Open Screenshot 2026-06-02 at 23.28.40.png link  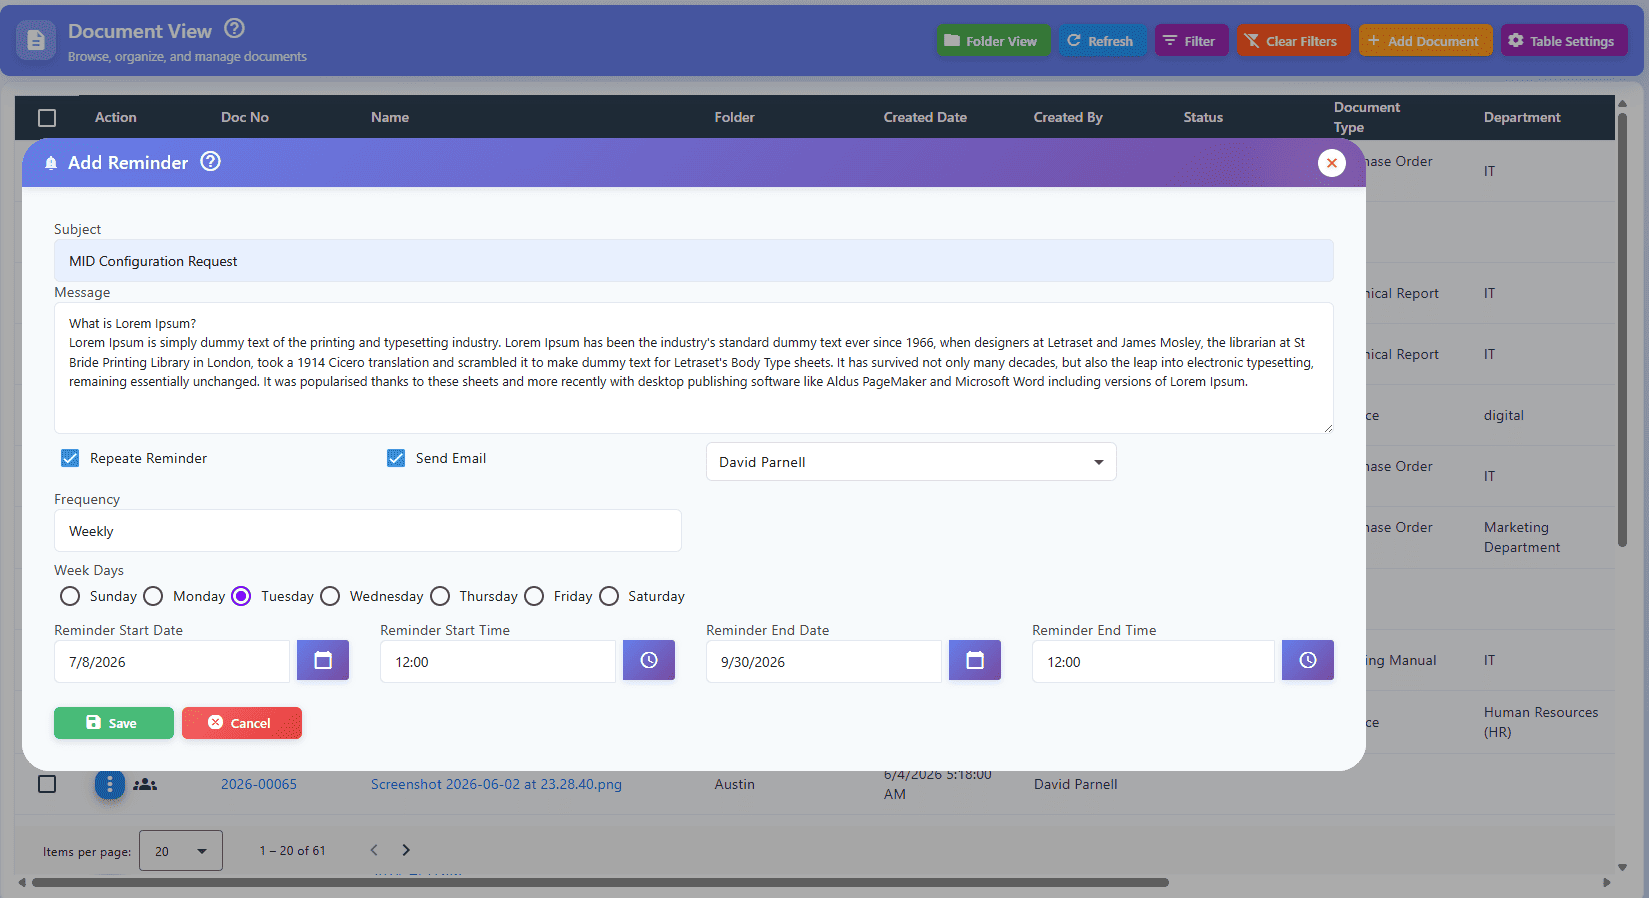(496, 784)
